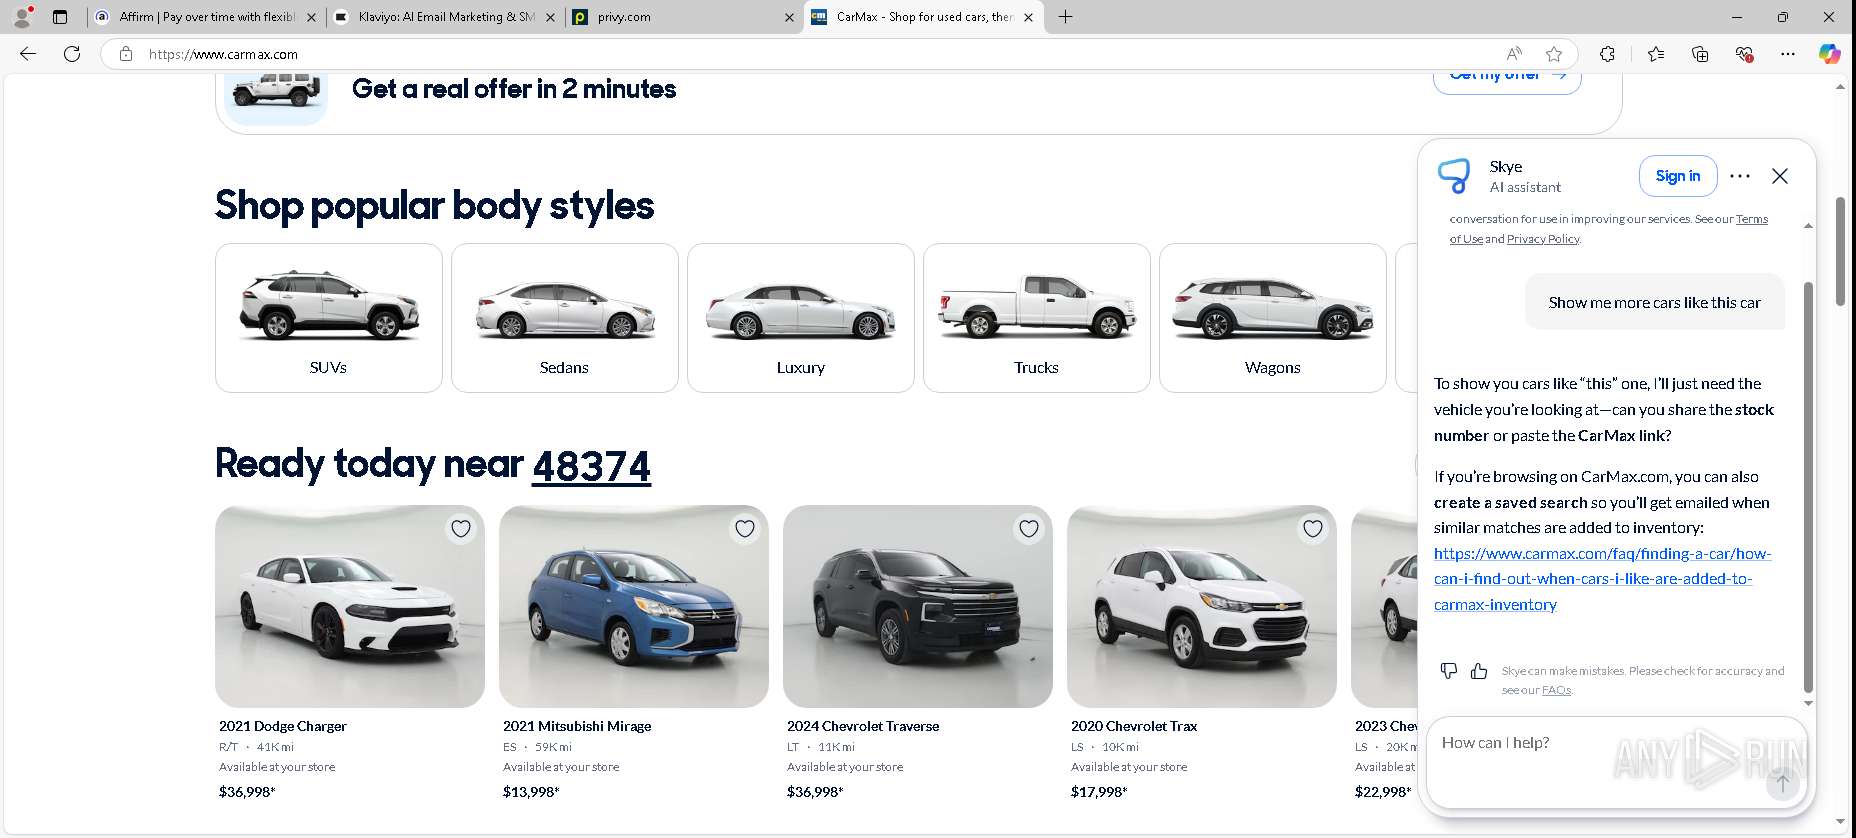
Task: Launch Copilot from the toolbar
Action: coord(1829,54)
